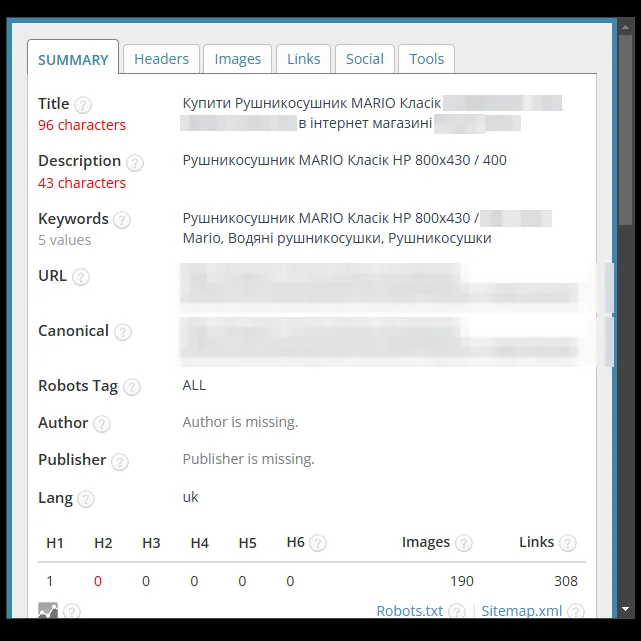641x641 pixels.
Task: Click the help icon beside Images column header
Action: 464,543
